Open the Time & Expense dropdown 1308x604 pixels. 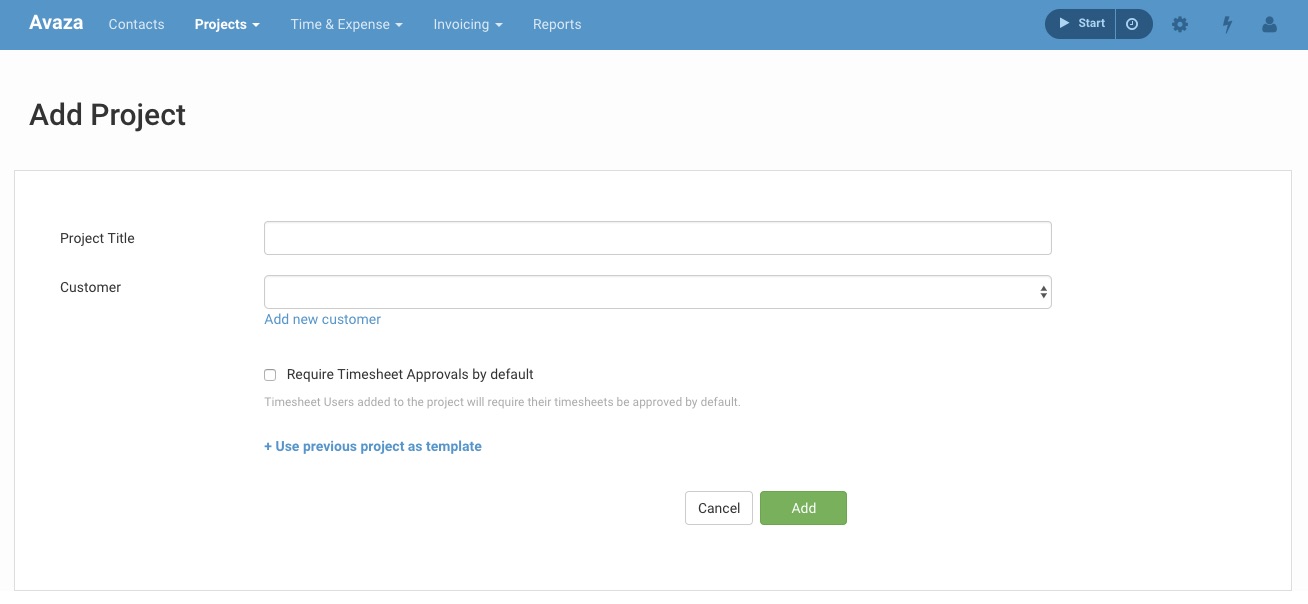[346, 24]
